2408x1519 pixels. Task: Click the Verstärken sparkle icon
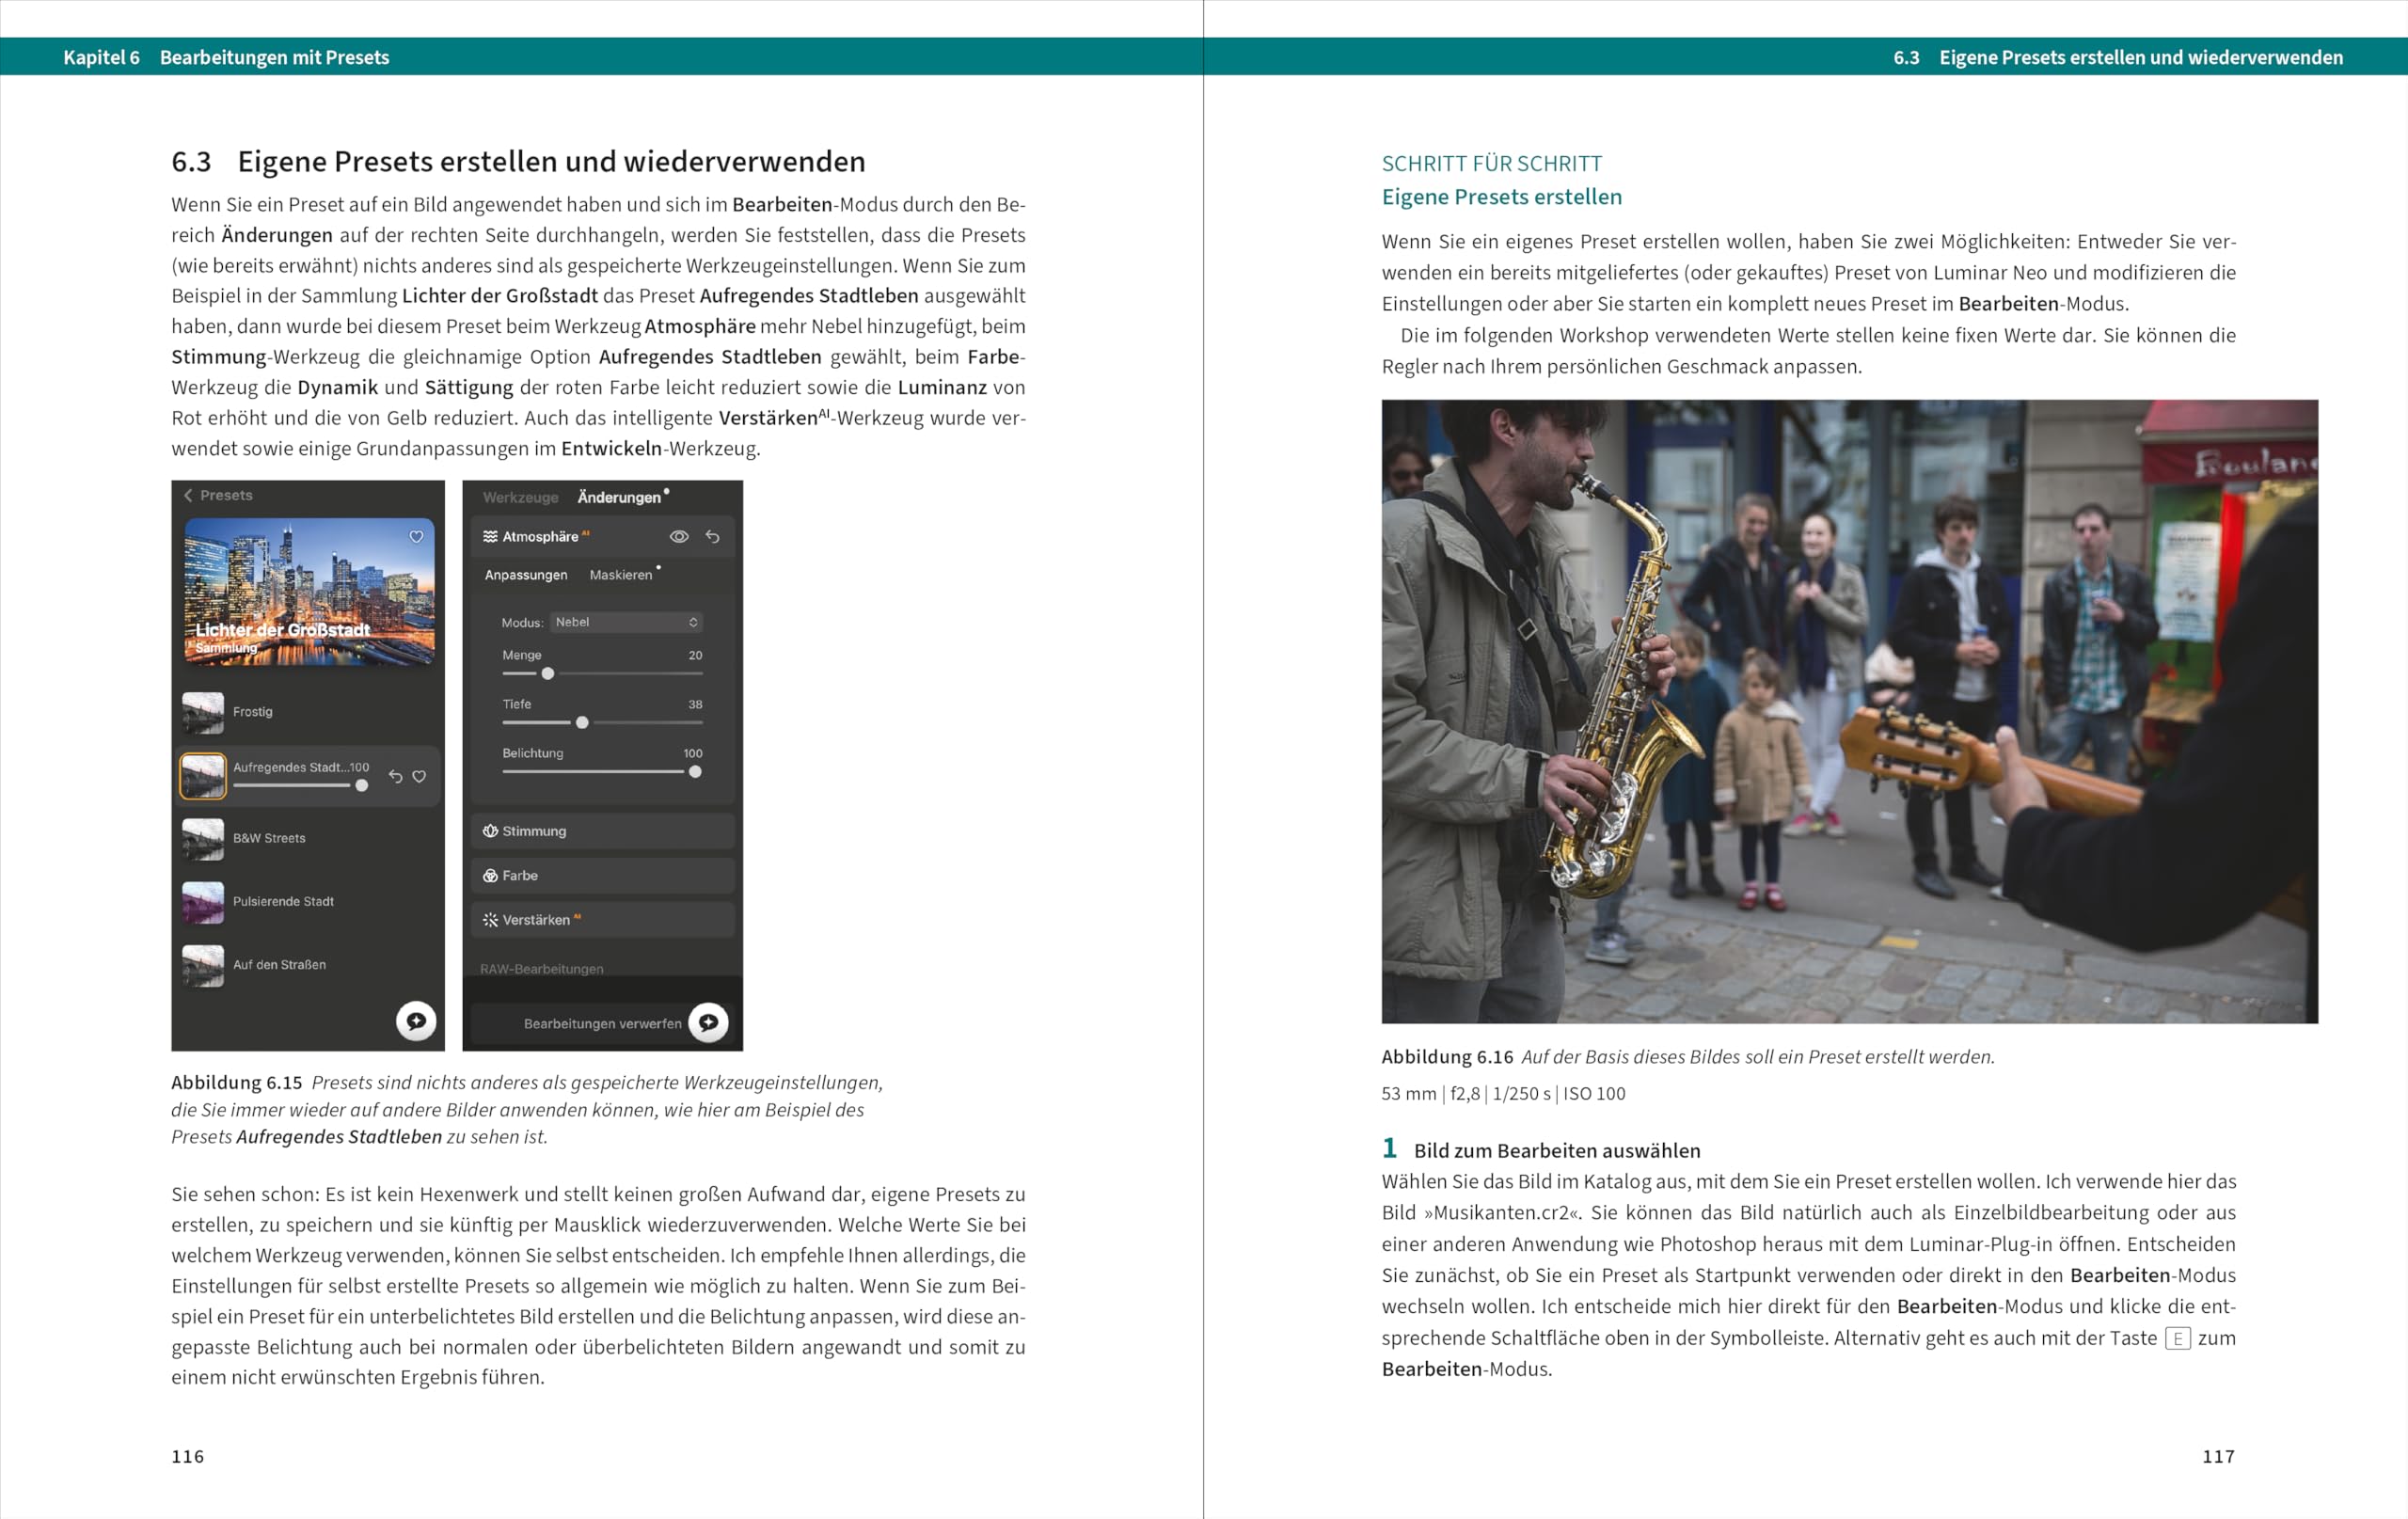(490, 920)
